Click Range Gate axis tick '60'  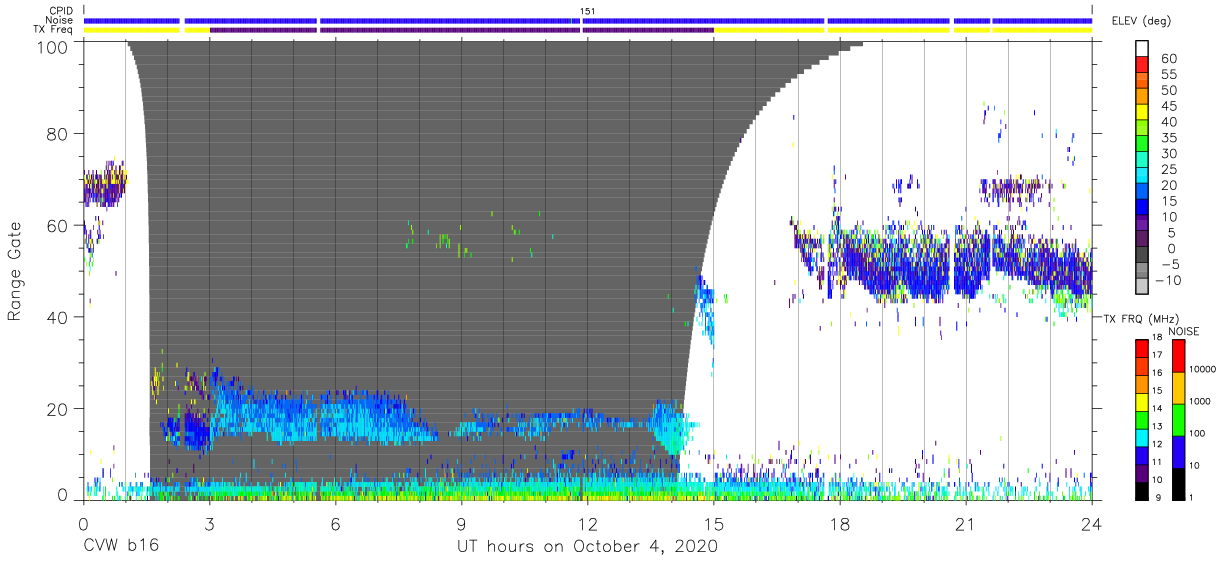click(x=57, y=226)
